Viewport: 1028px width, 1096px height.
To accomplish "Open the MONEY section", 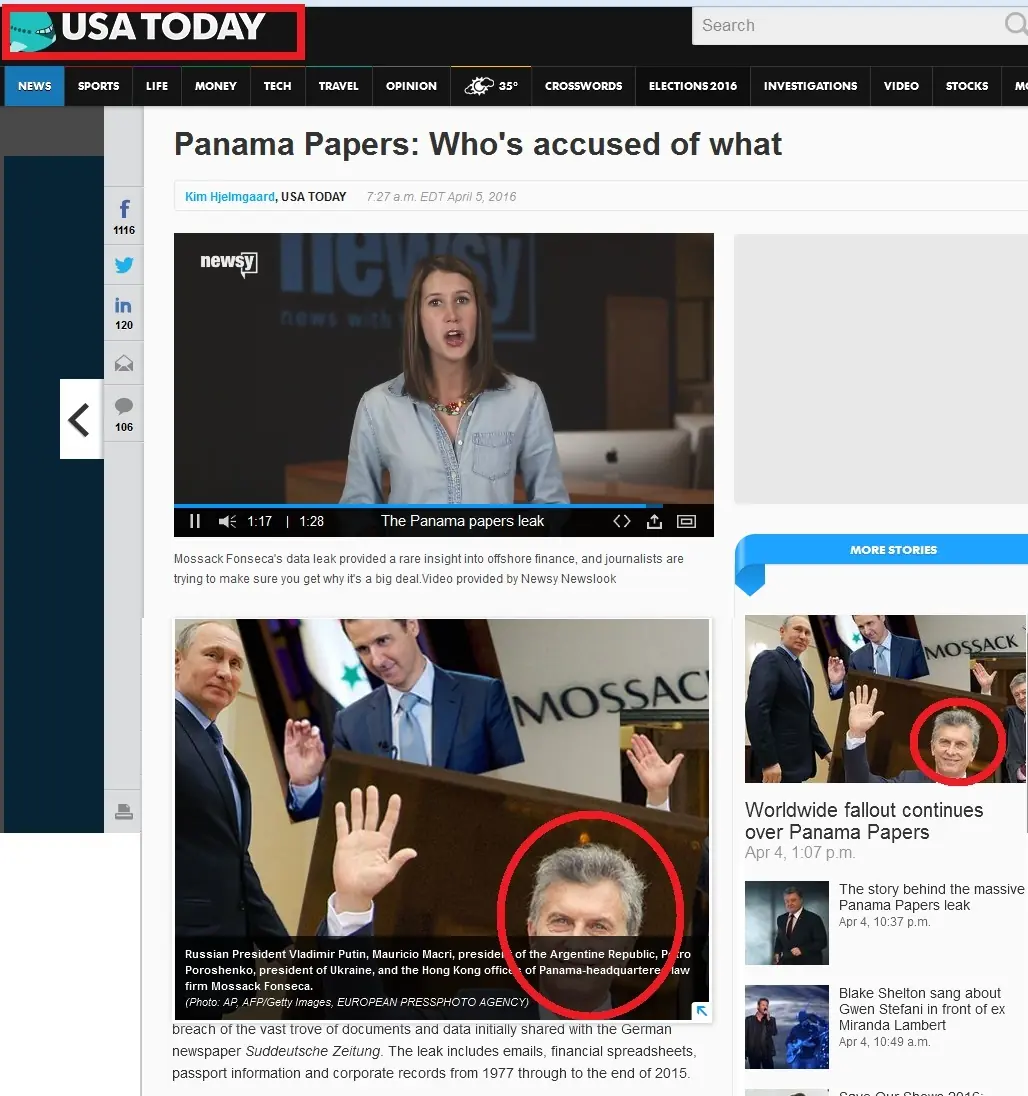I will pos(215,86).
